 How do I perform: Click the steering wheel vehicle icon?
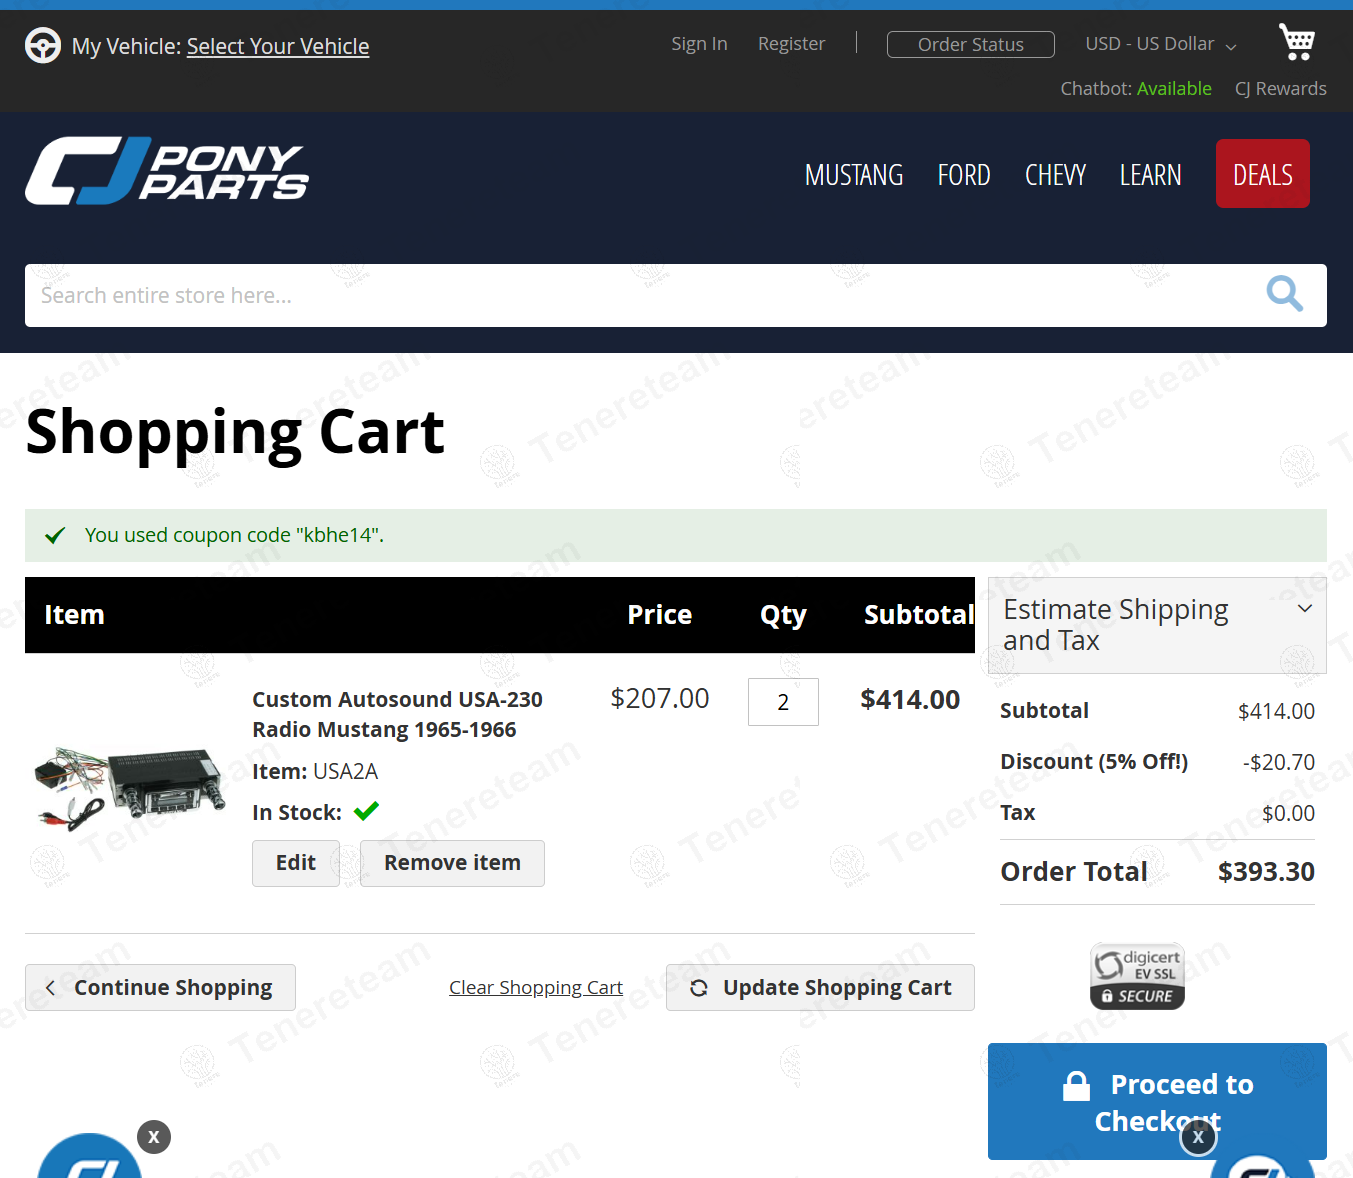(43, 45)
